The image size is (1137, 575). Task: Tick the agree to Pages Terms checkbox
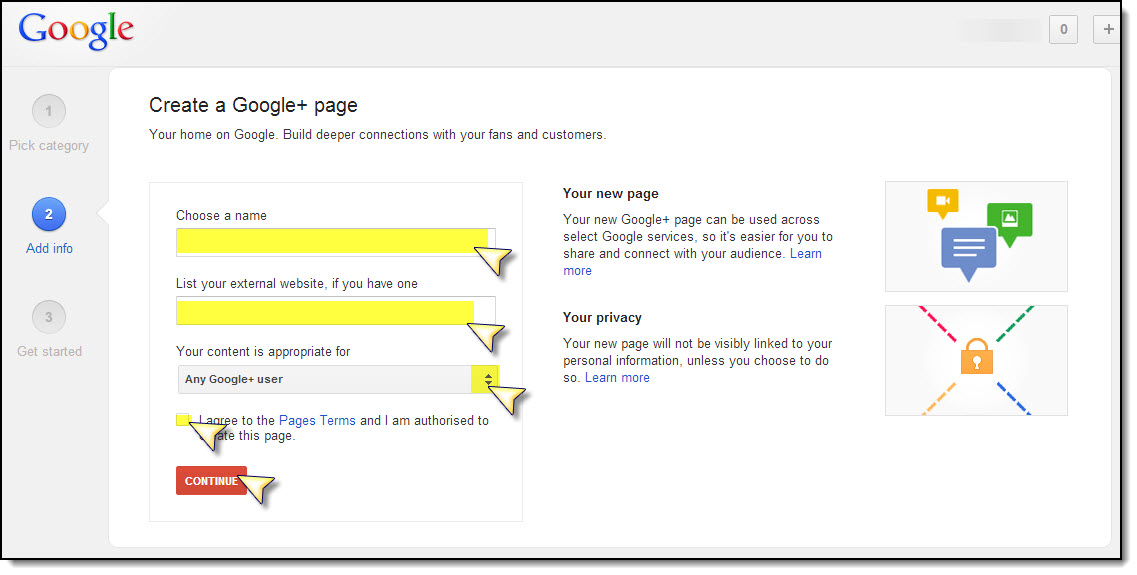point(183,420)
